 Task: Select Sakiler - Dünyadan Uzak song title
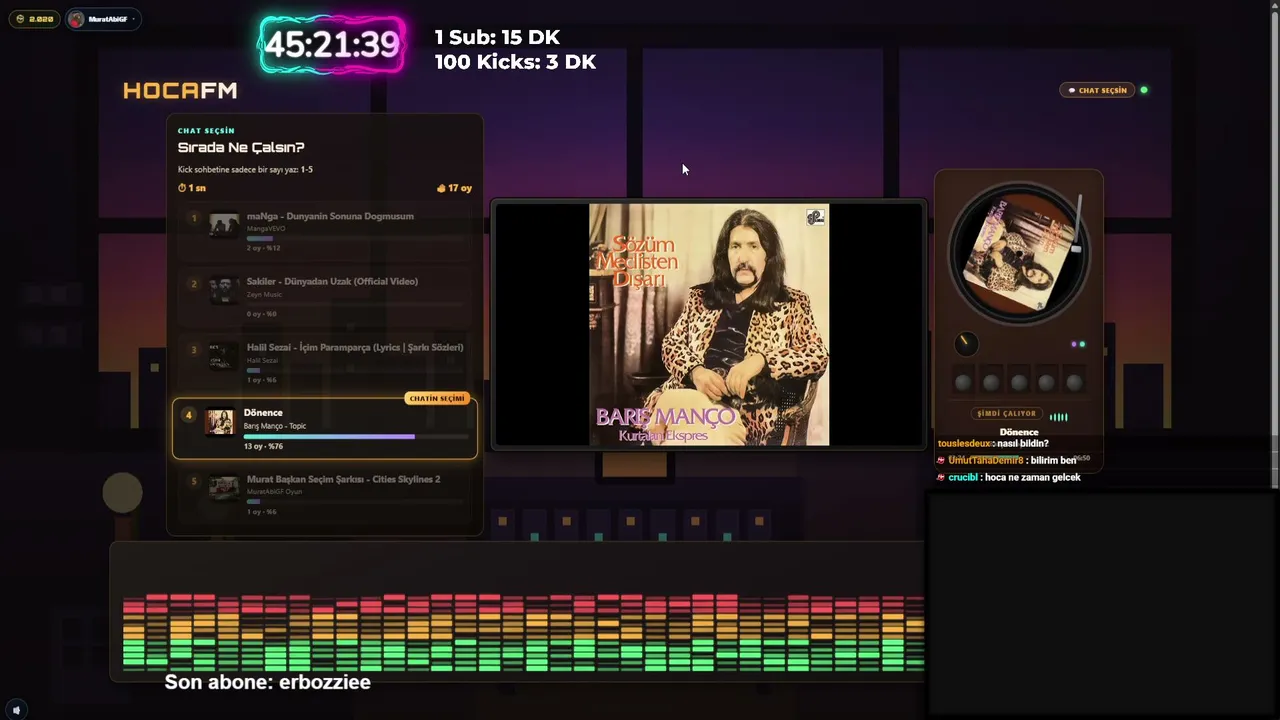pos(332,282)
